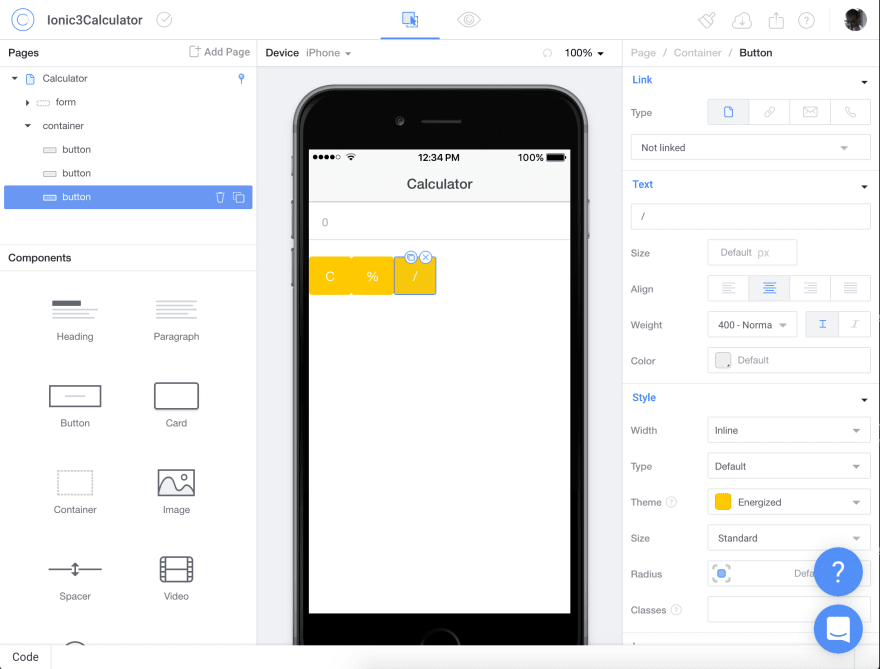Open the user profile avatar
Image resolution: width=880 pixels, height=669 pixels.
(x=855, y=20)
